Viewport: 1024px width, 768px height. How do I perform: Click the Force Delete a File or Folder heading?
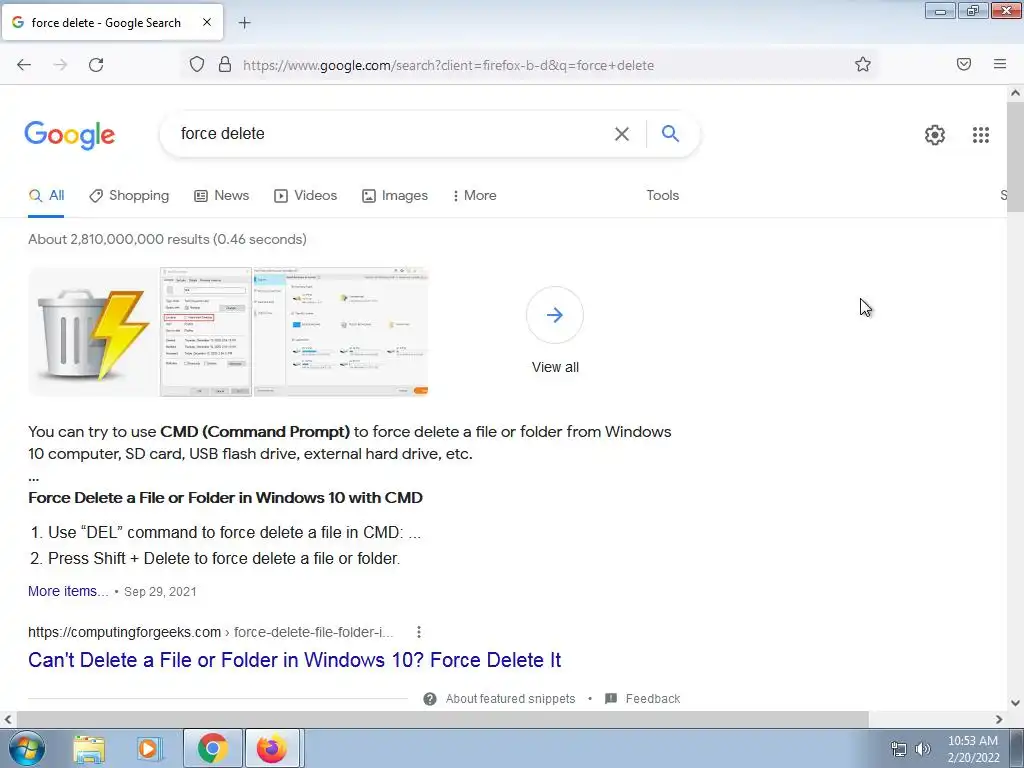[x=225, y=498]
